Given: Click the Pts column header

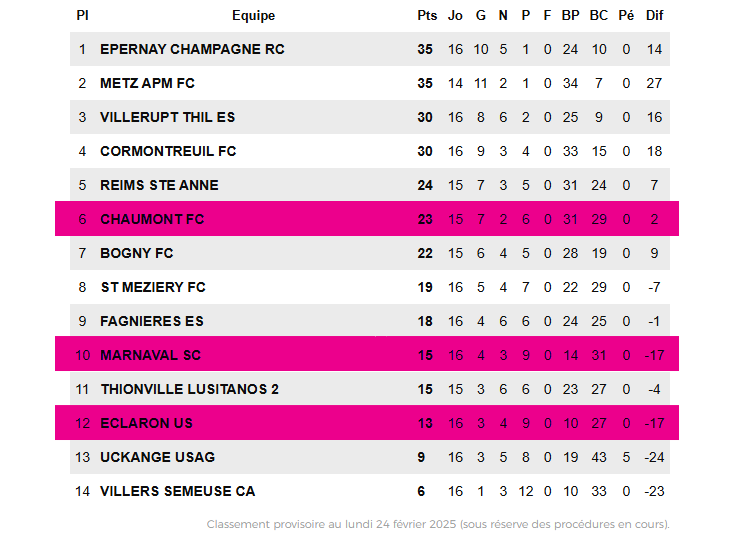Looking at the screenshot, I should pyautogui.click(x=426, y=15).
